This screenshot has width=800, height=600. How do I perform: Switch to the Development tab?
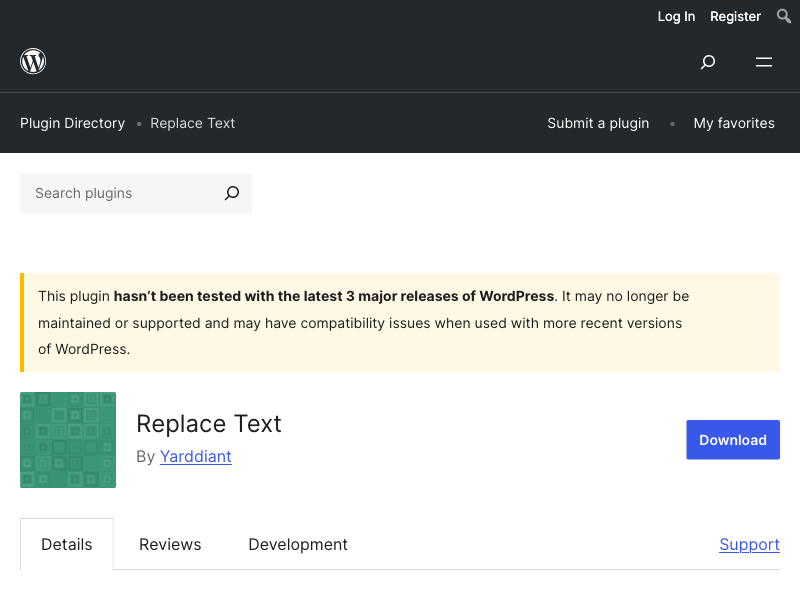[x=298, y=544]
